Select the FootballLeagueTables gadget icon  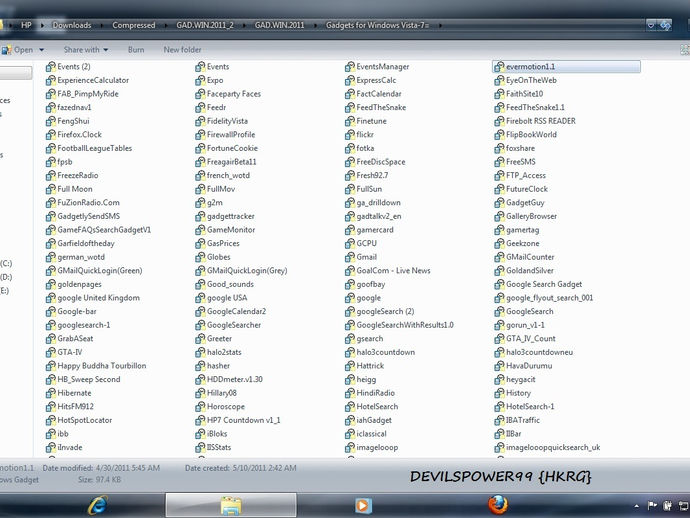click(x=51, y=148)
